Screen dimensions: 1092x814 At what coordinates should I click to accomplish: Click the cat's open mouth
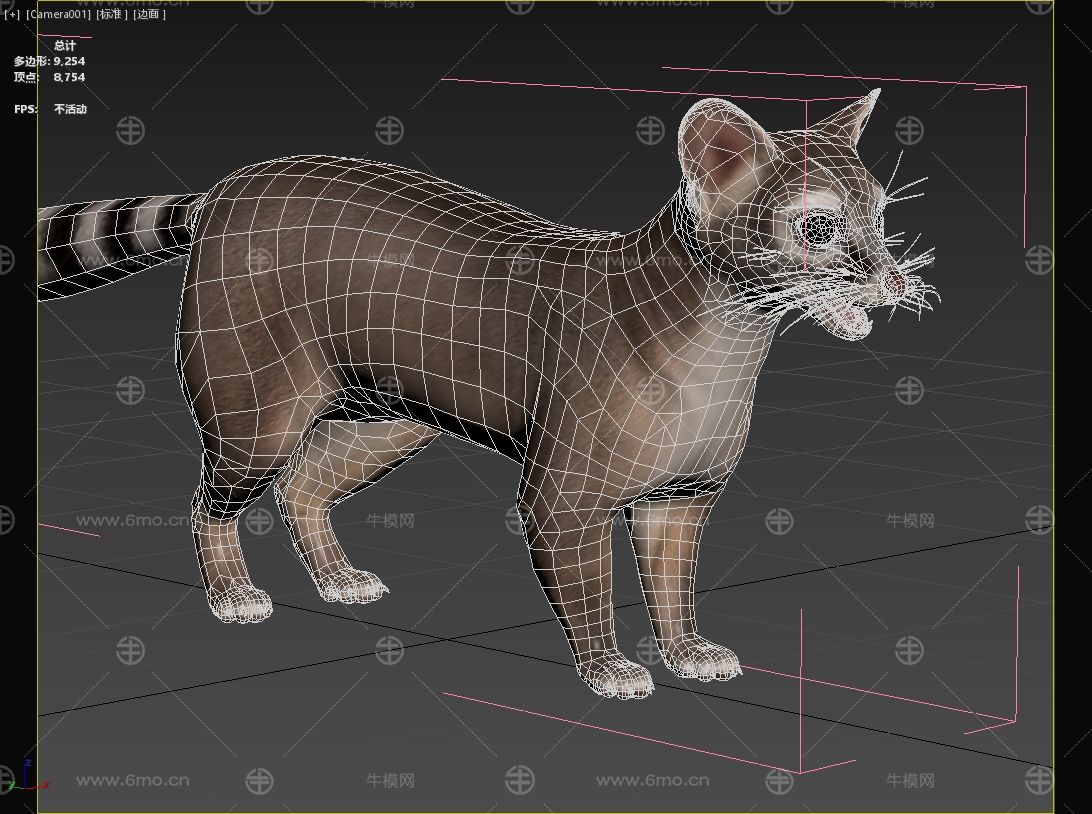[847, 318]
